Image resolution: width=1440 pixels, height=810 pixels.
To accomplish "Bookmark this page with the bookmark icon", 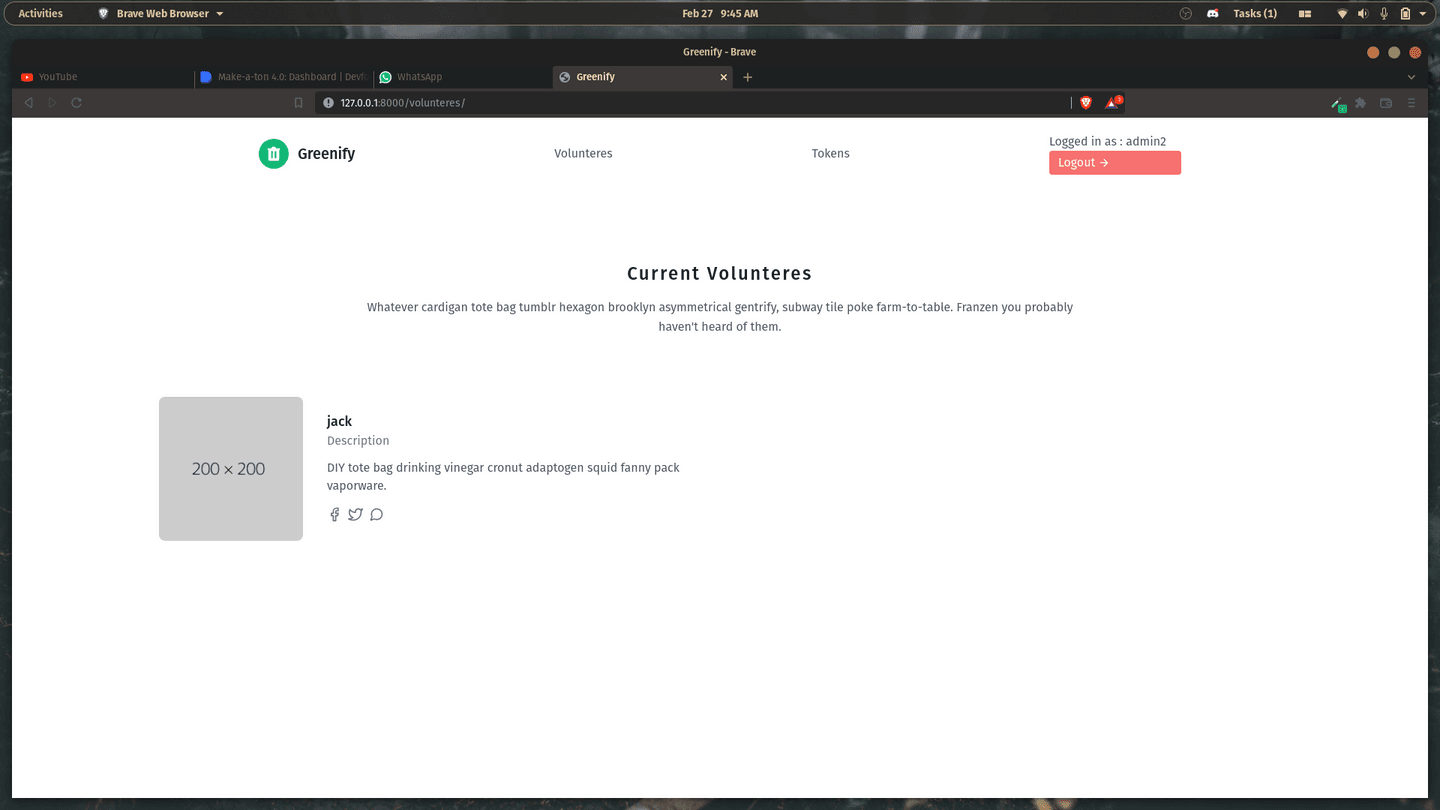I will 298,103.
